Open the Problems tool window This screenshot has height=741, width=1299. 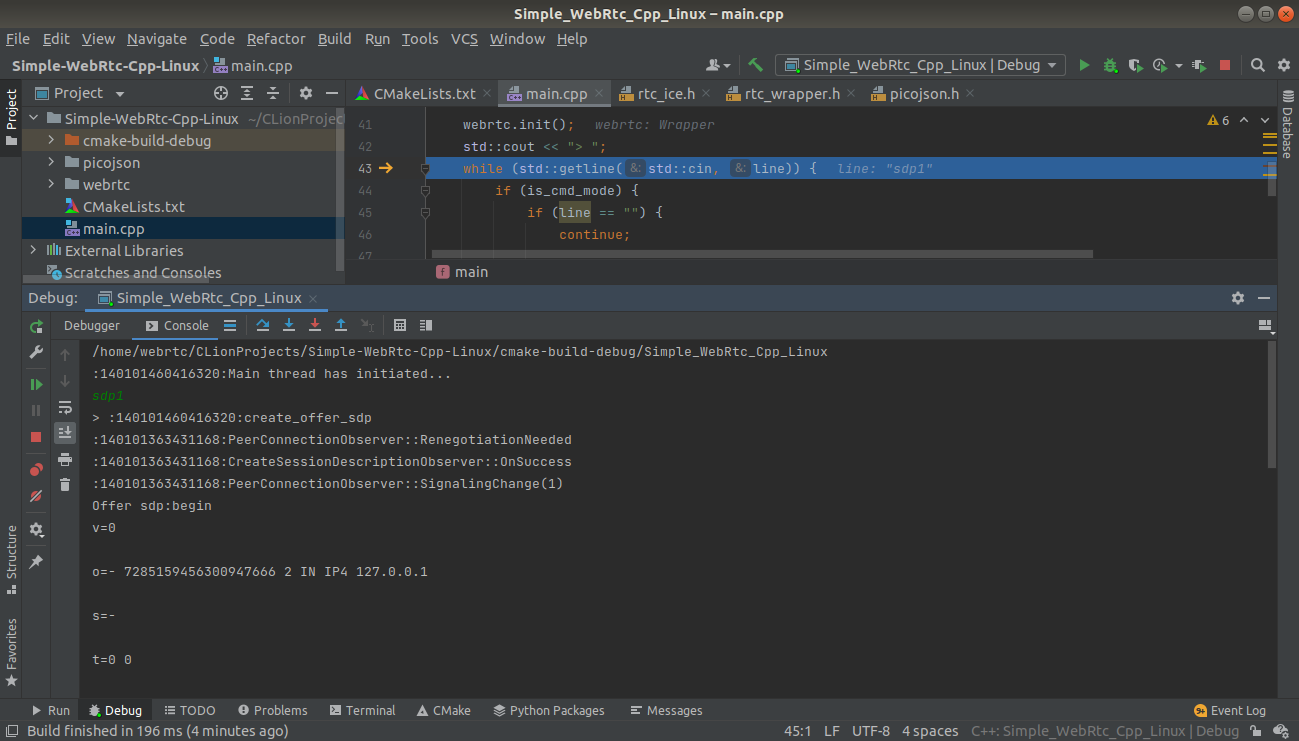pyautogui.click(x=272, y=710)
